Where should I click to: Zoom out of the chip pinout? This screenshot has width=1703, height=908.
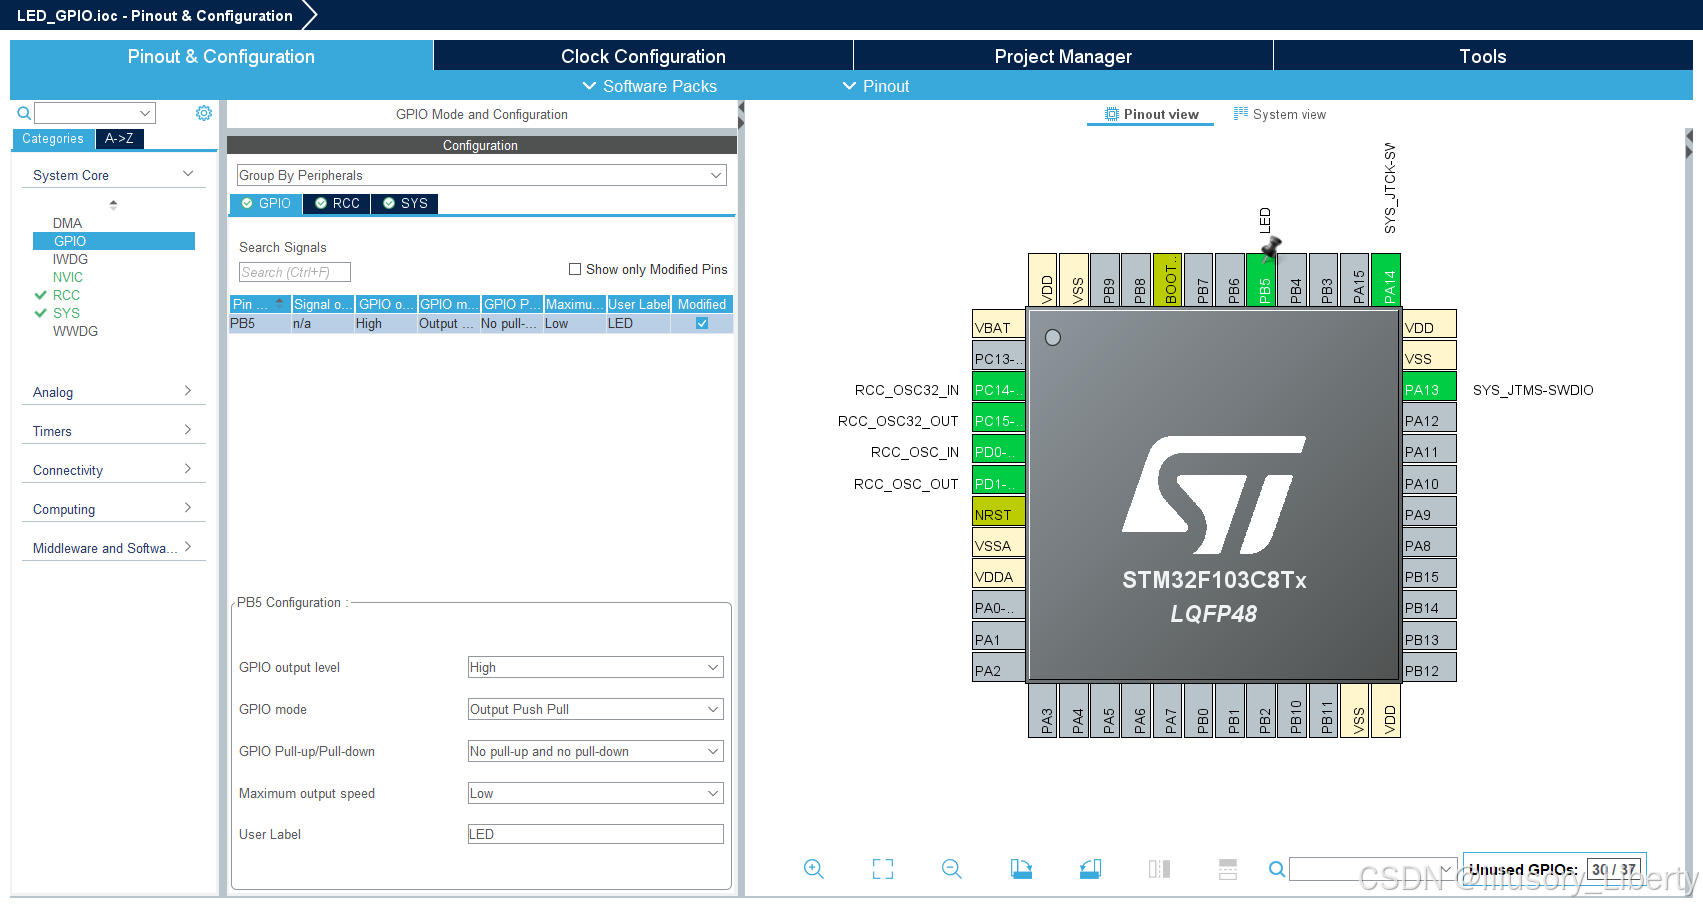pyautogui.click(x=952, y=869)
